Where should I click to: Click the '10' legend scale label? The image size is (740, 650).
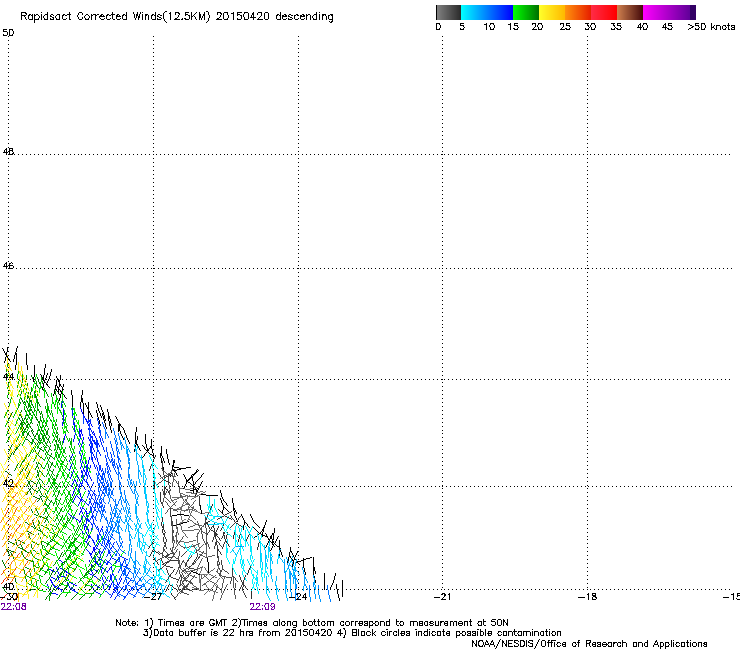[489, 27]
